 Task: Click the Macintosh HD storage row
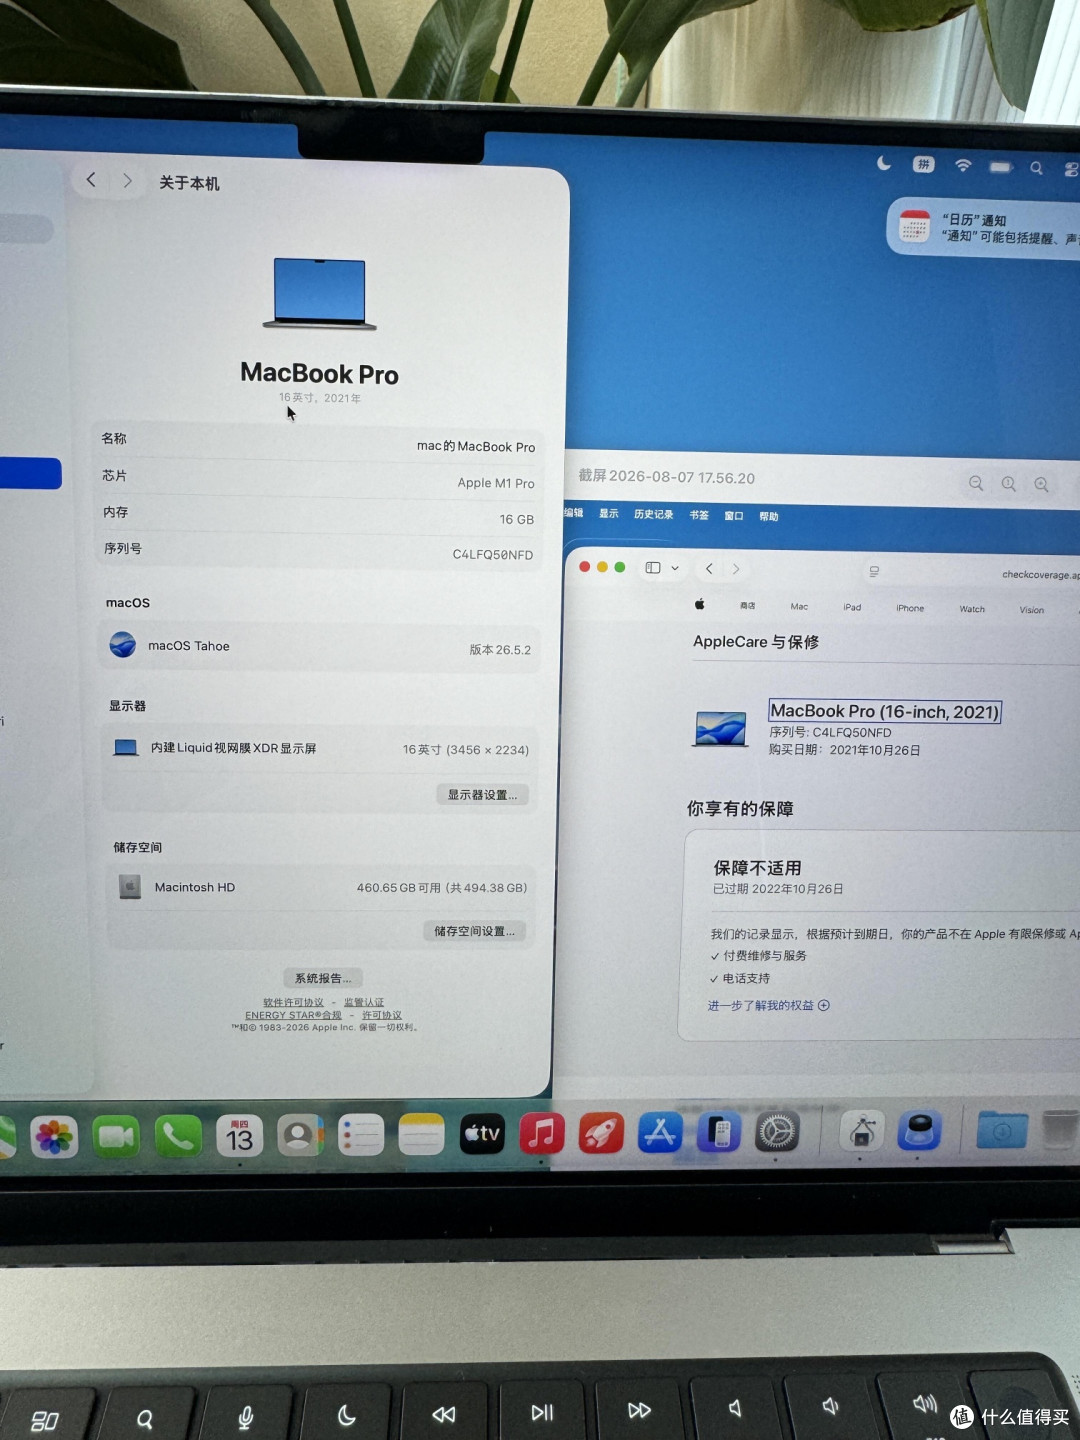(320, 887)
